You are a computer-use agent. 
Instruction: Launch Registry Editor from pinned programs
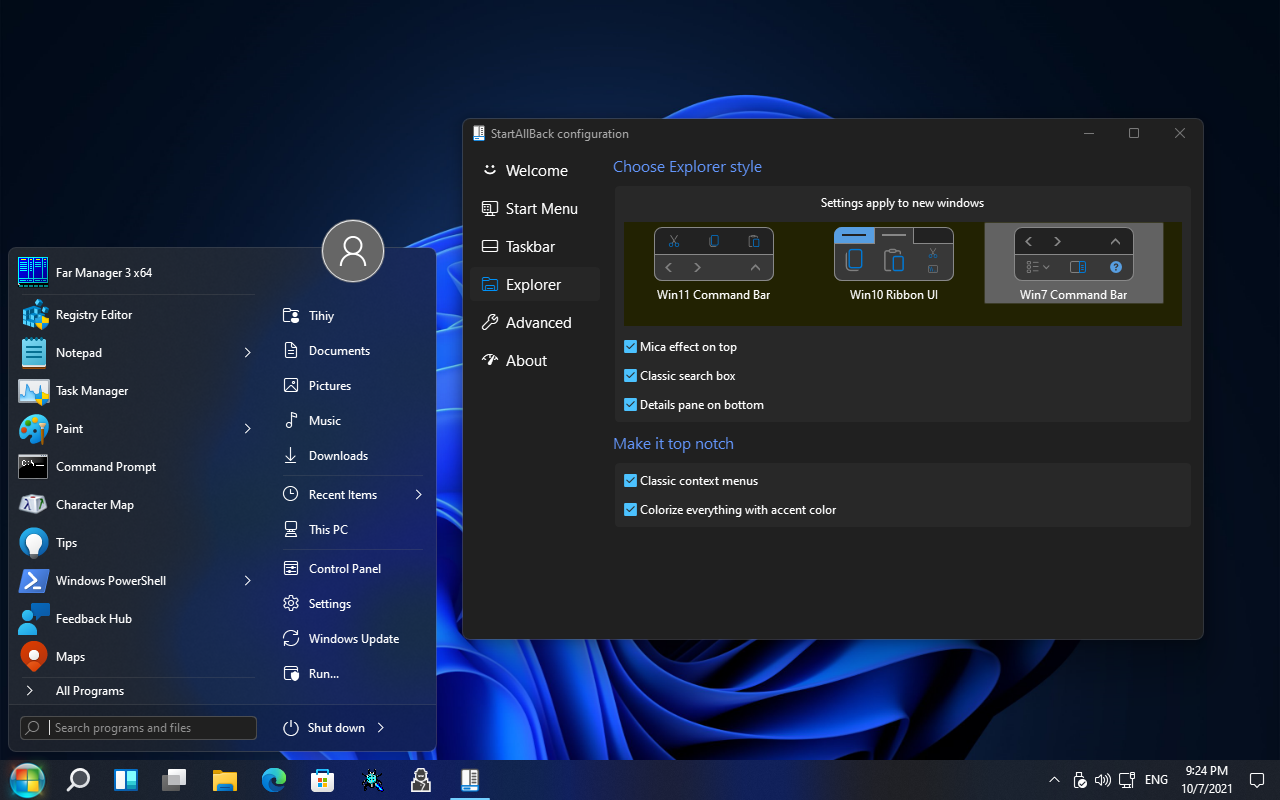(x=94, y=315)
